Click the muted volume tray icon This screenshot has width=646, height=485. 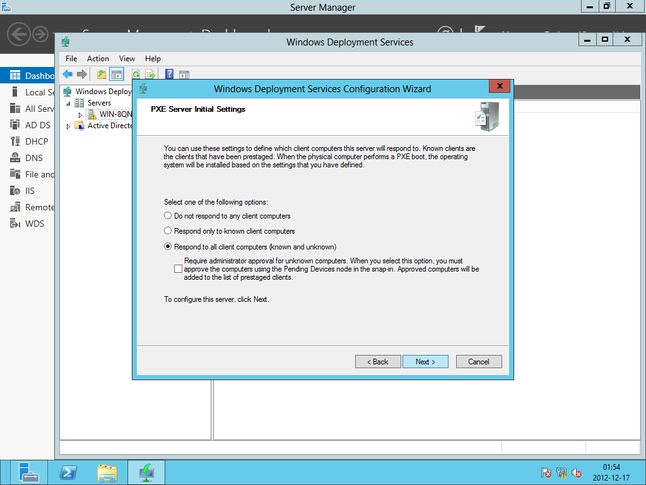pos(576,473)
